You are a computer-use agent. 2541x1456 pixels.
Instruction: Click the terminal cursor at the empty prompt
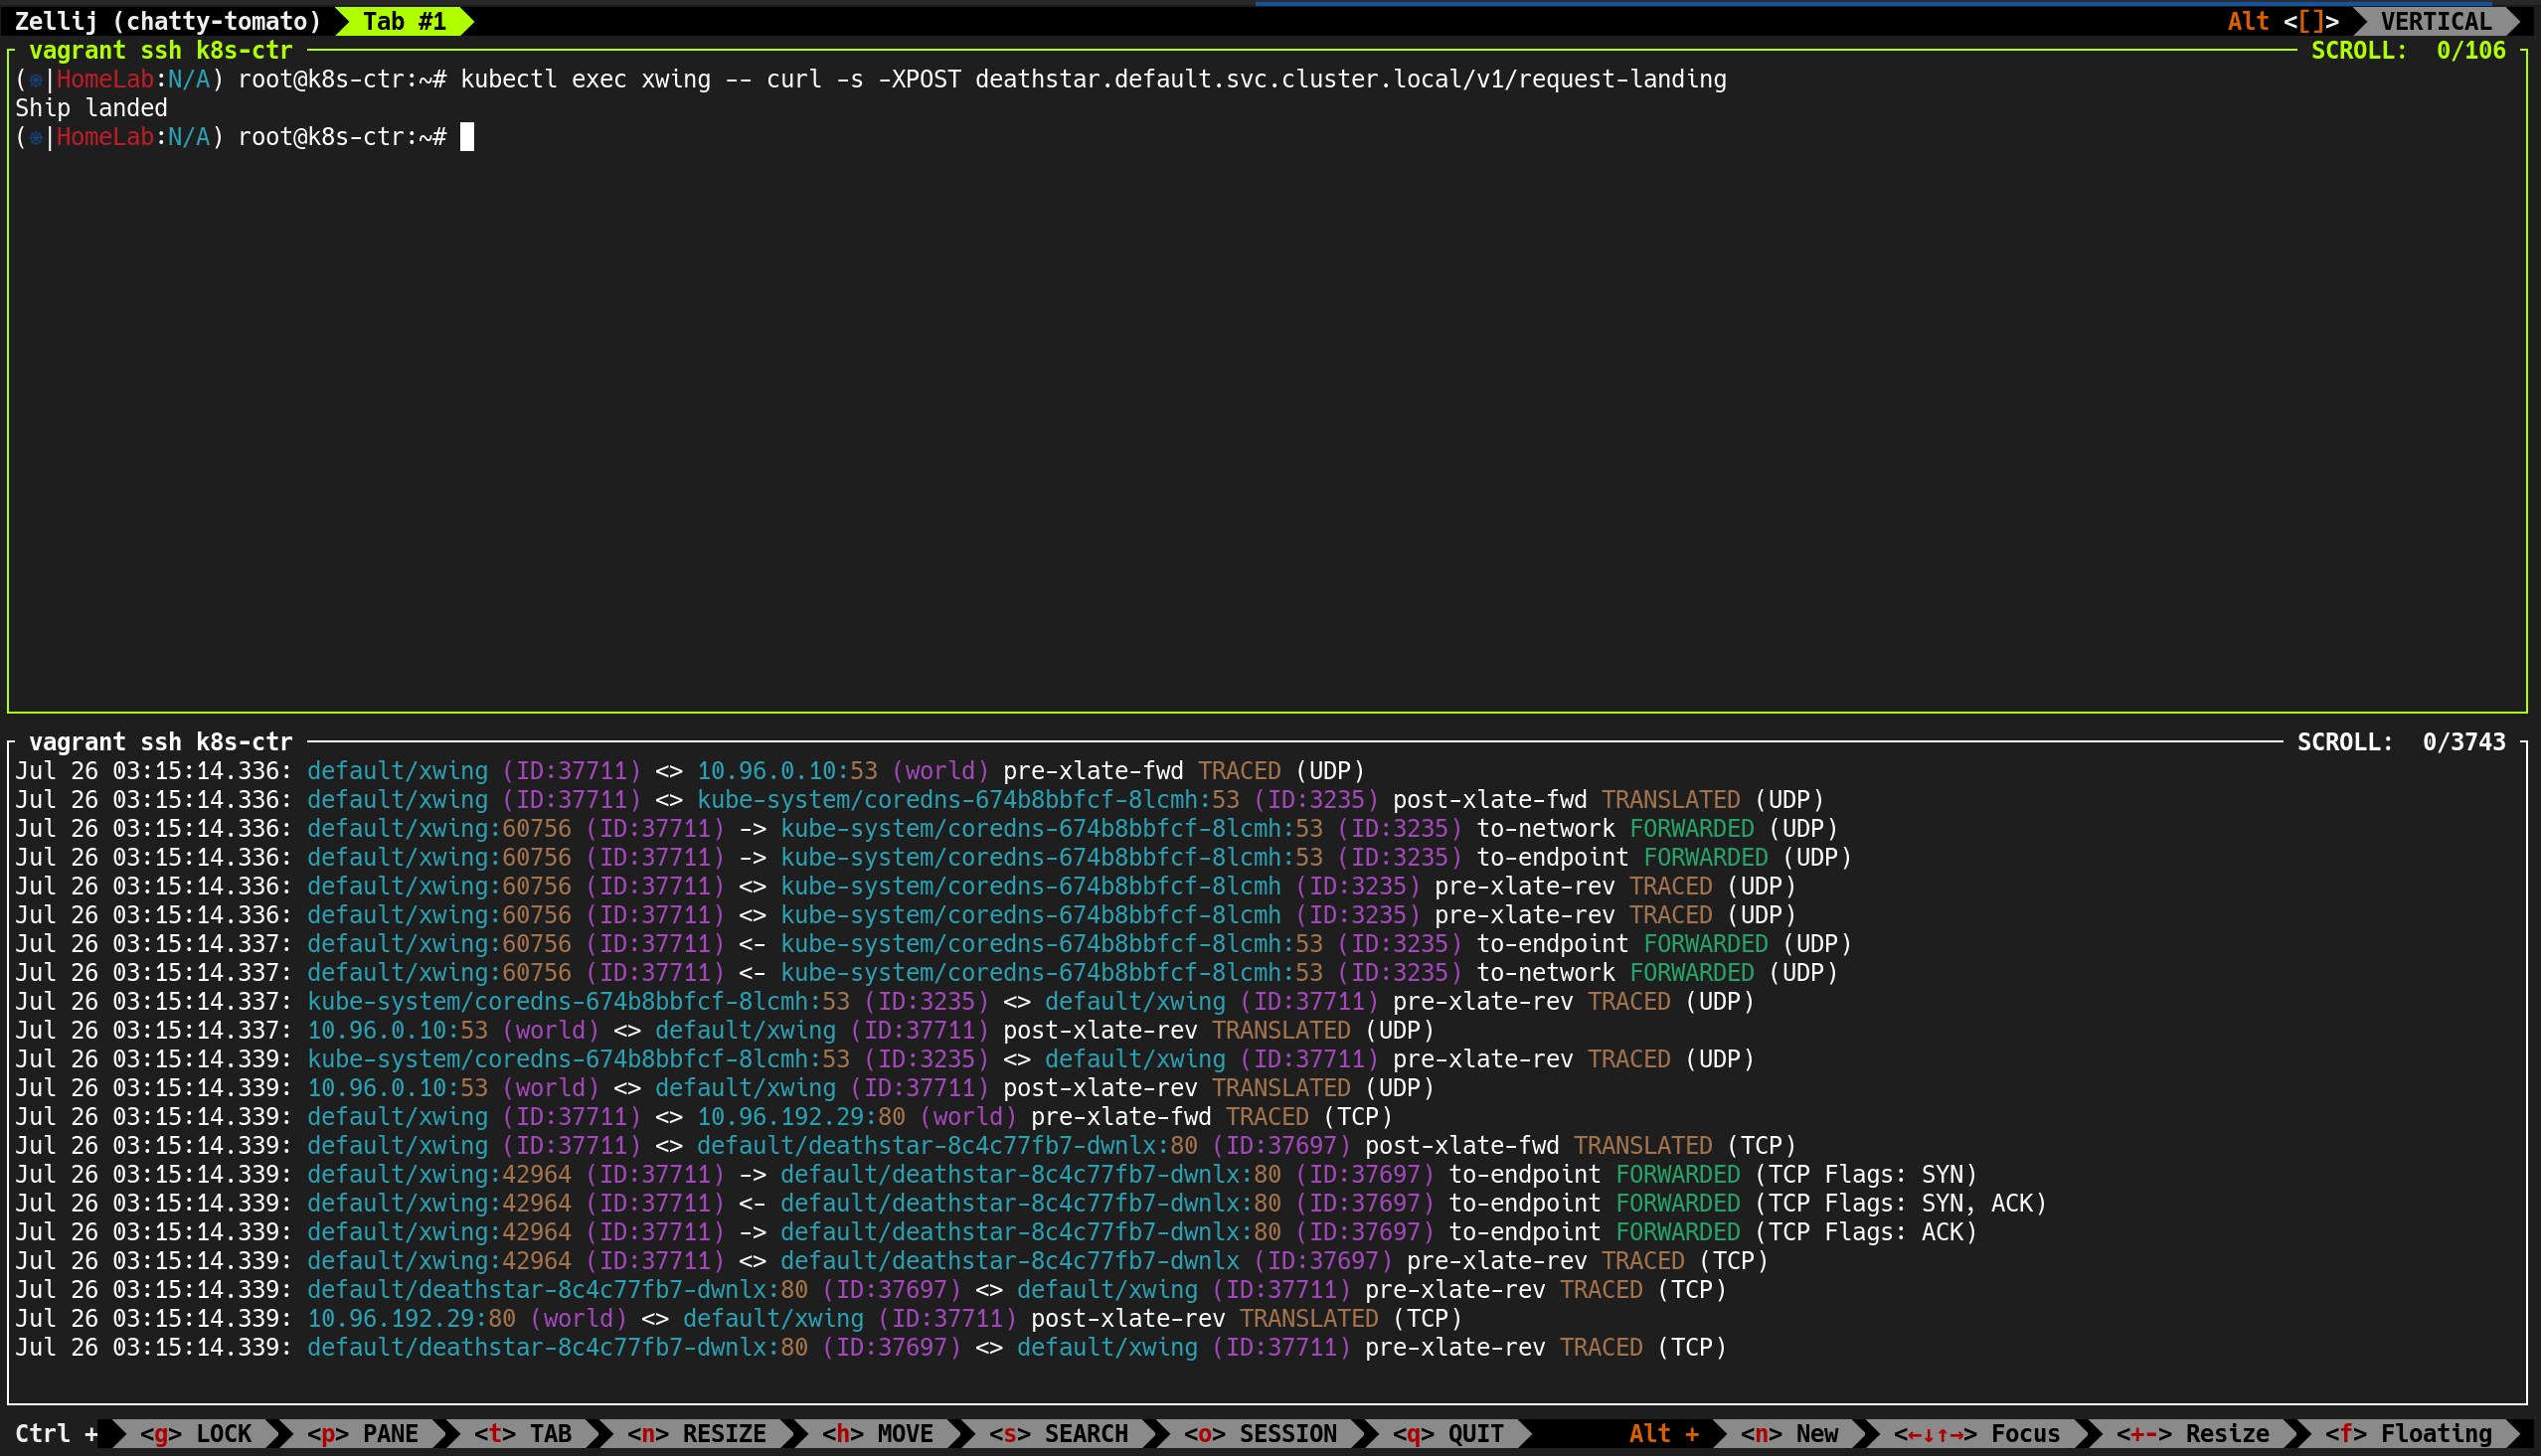(467, 137)
